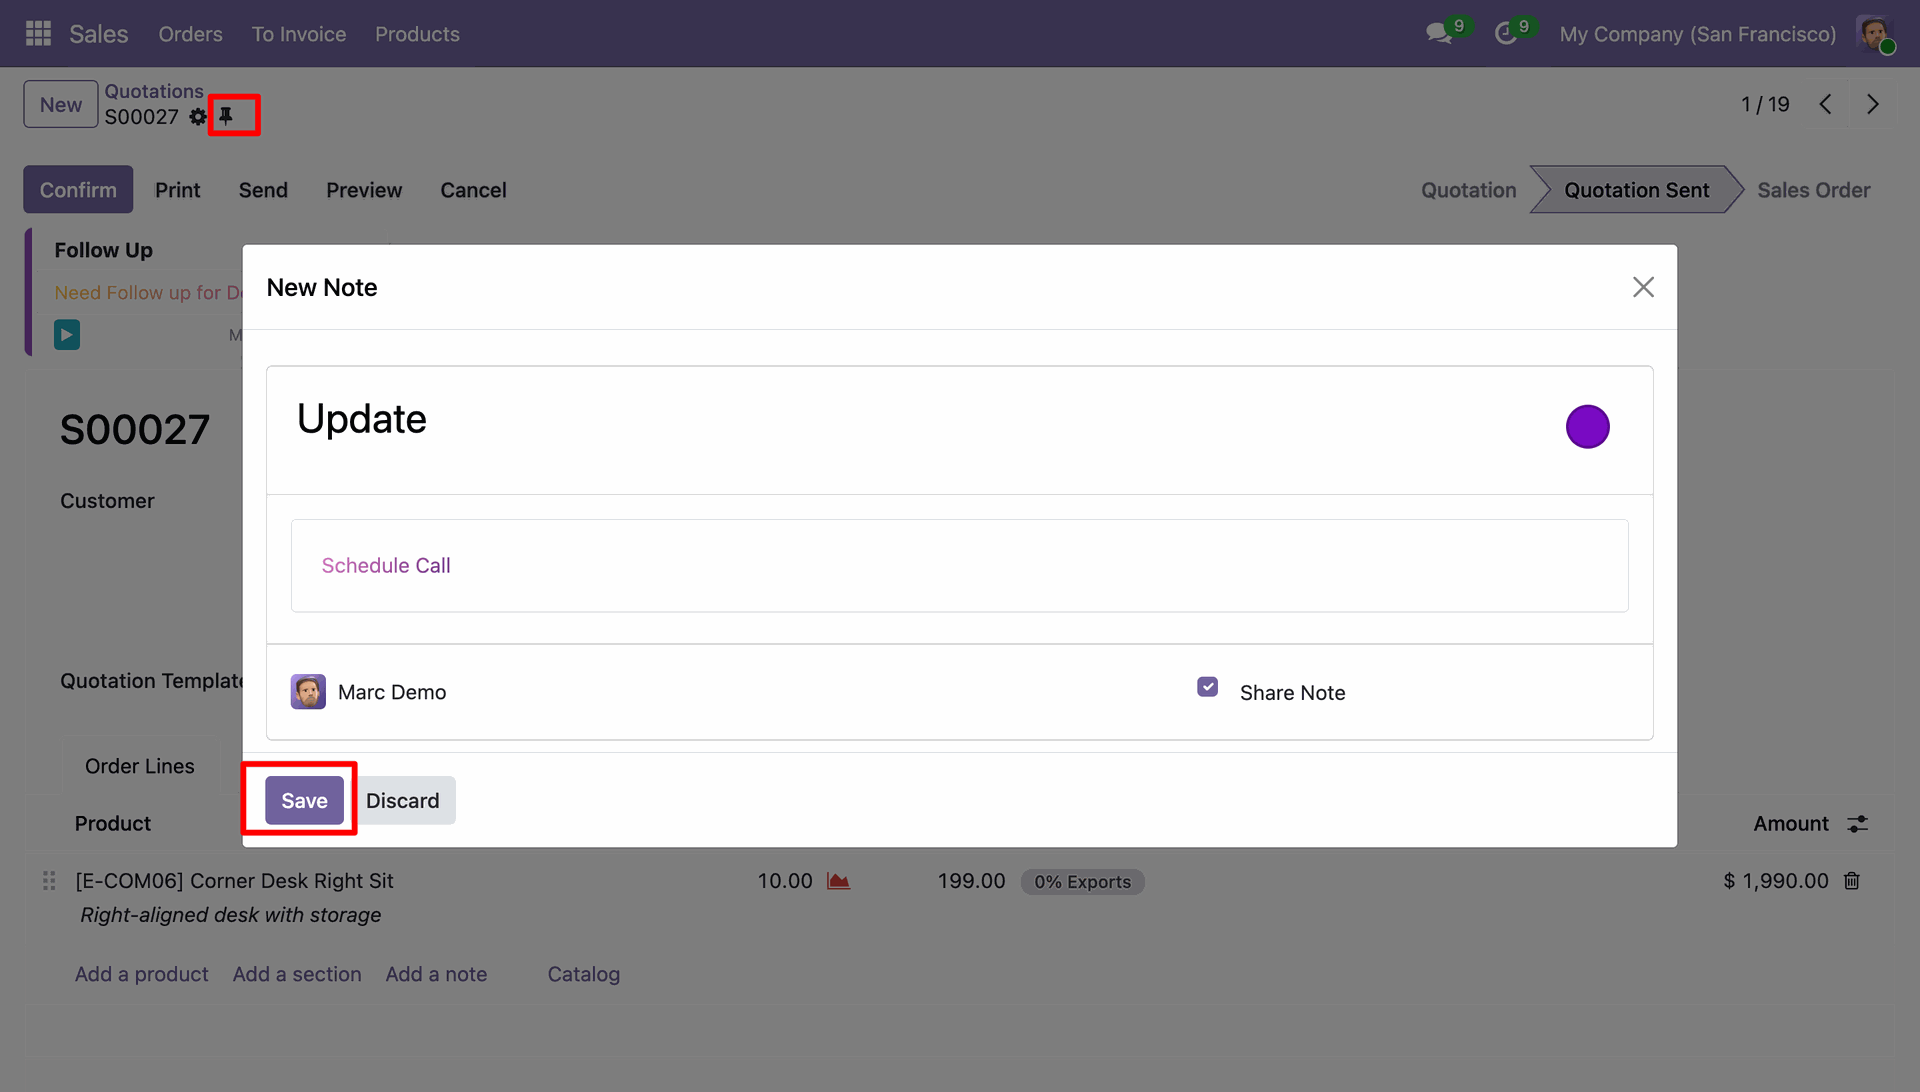The width and height of the screenshot is (1920, 1092).
Task: Open the To Invoice menu
Action: (298, 34)
